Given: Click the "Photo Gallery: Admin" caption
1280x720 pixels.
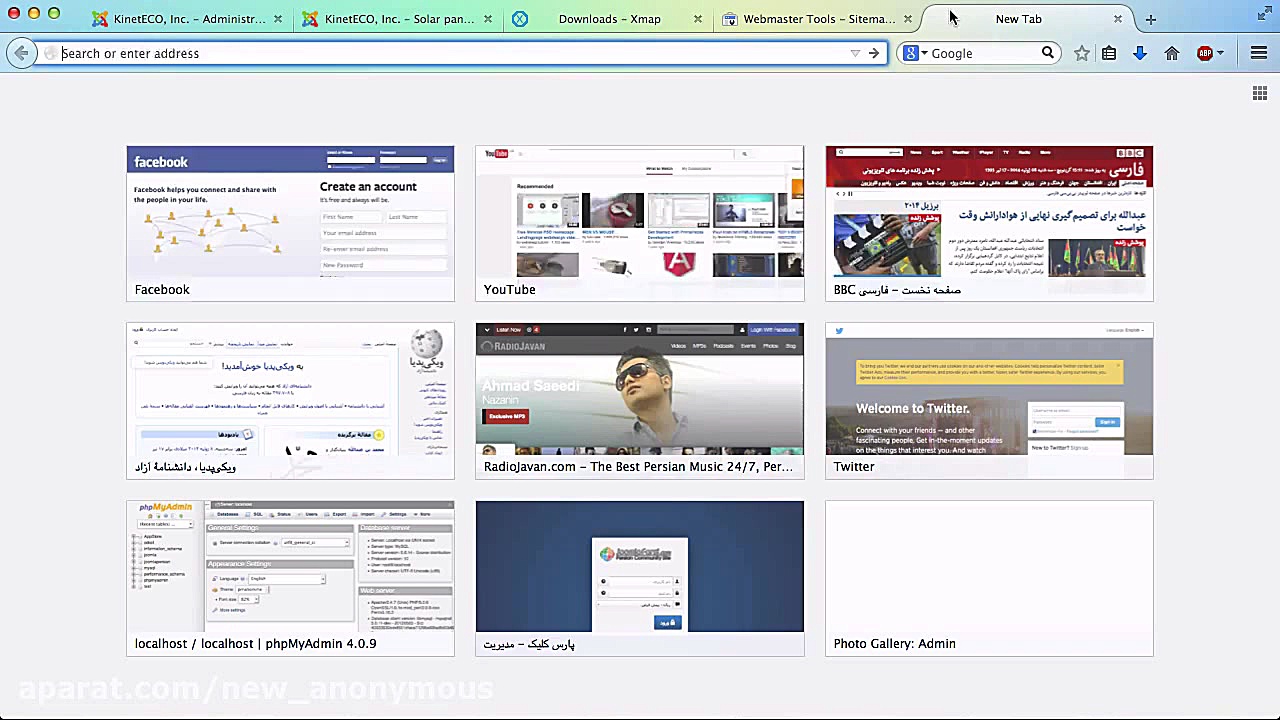Looking at the screenshot, I should click(895, 644).
